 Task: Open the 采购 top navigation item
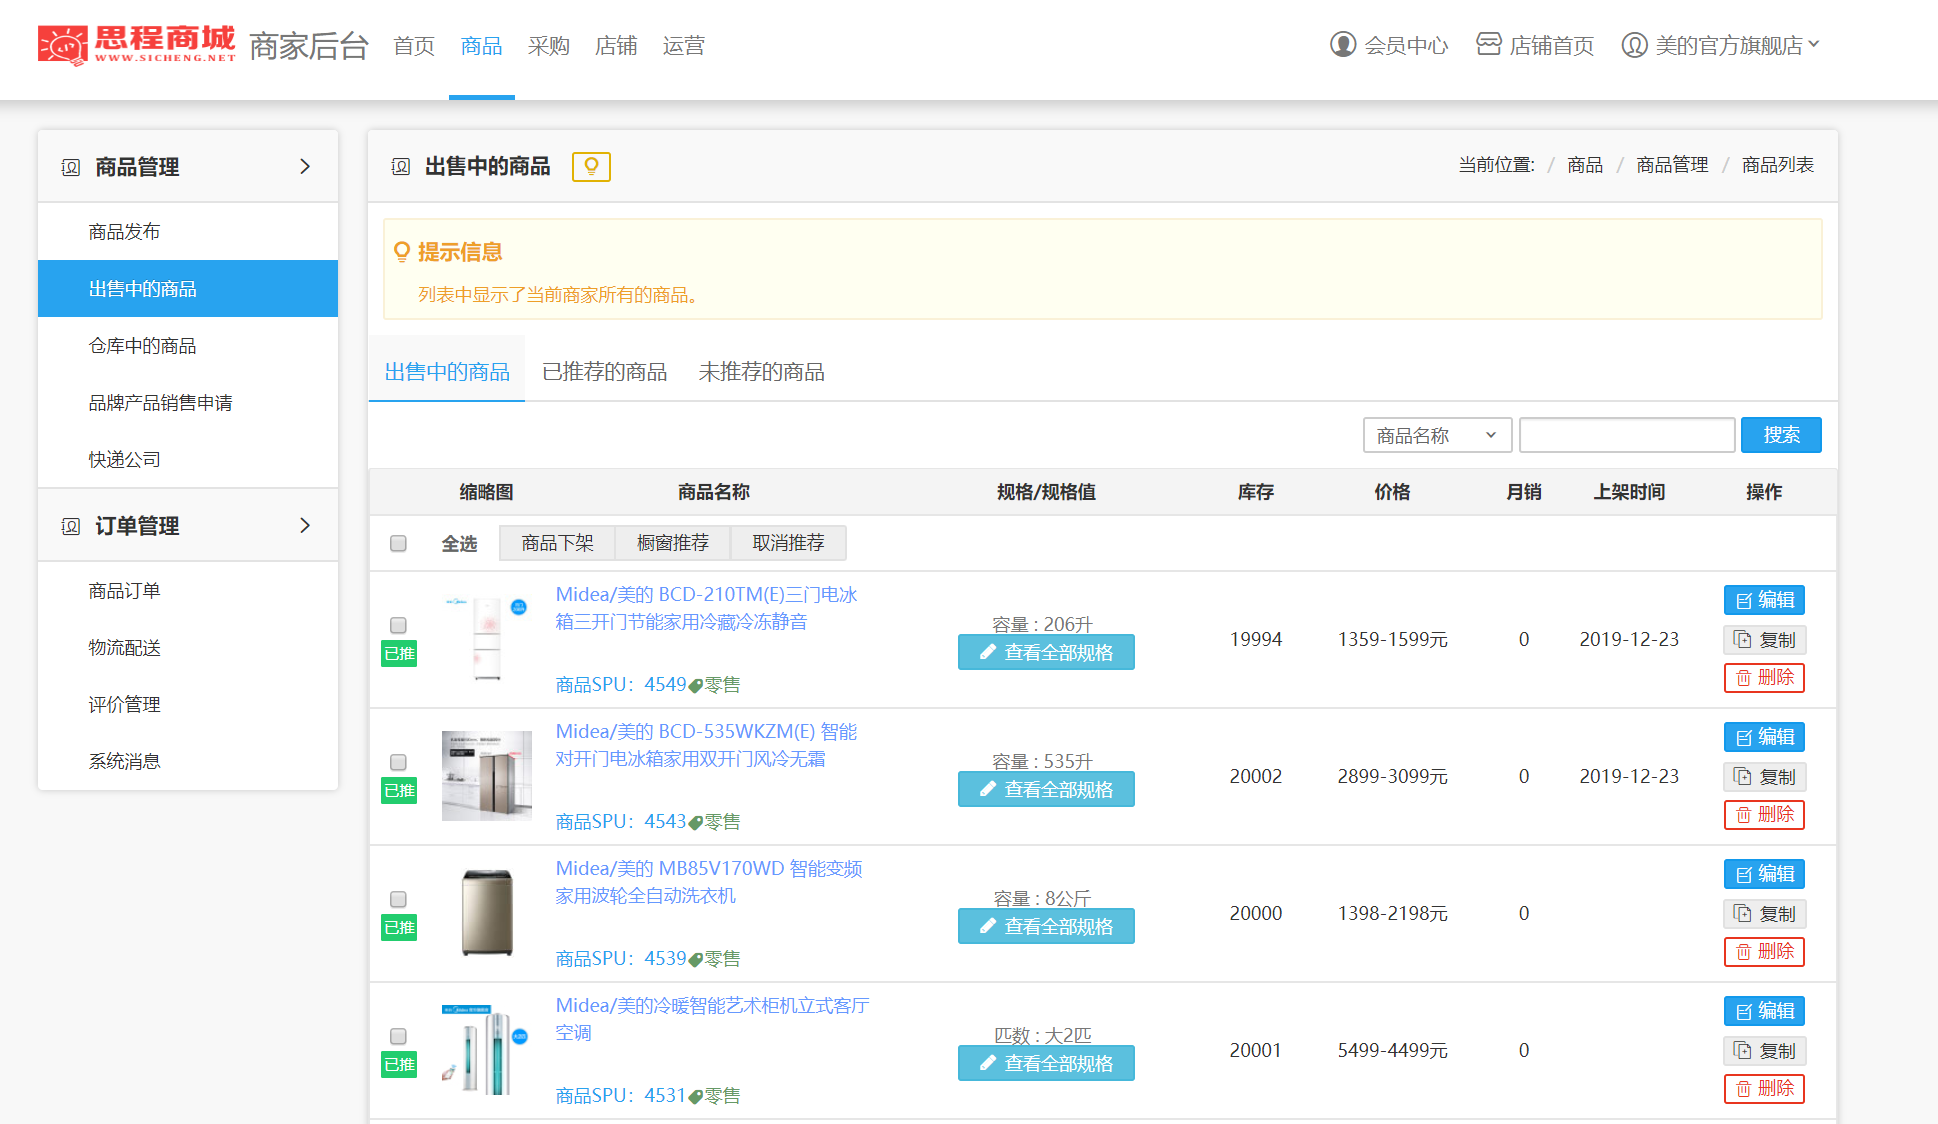click(x=549, y=46)
